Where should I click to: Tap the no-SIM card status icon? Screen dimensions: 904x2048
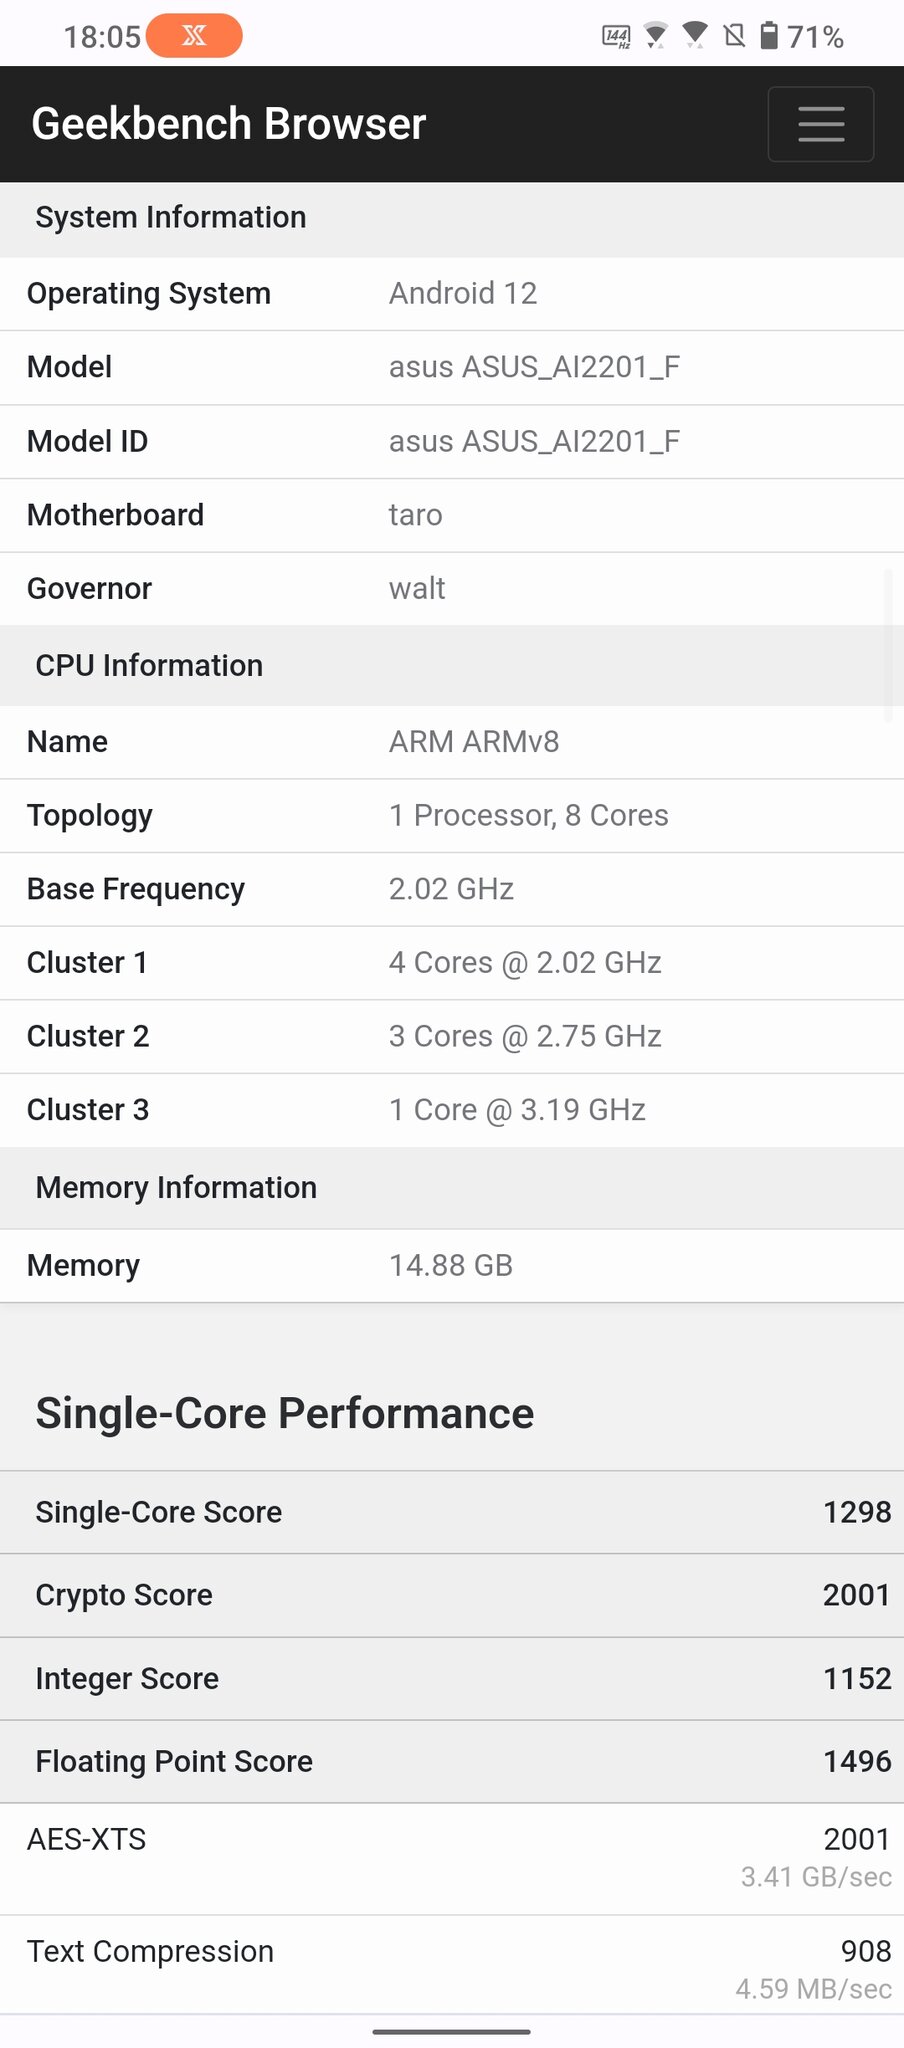pos(734,36)
